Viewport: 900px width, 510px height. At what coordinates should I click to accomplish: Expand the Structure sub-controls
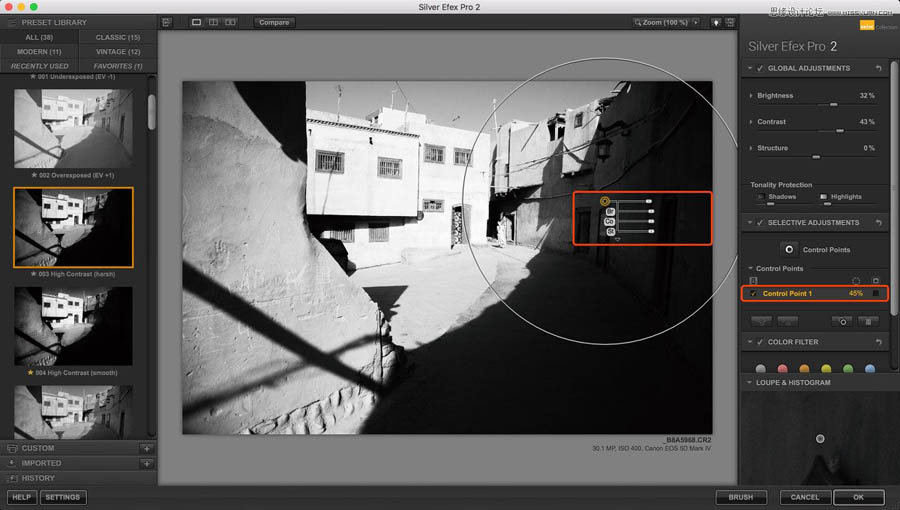(751, 148)
